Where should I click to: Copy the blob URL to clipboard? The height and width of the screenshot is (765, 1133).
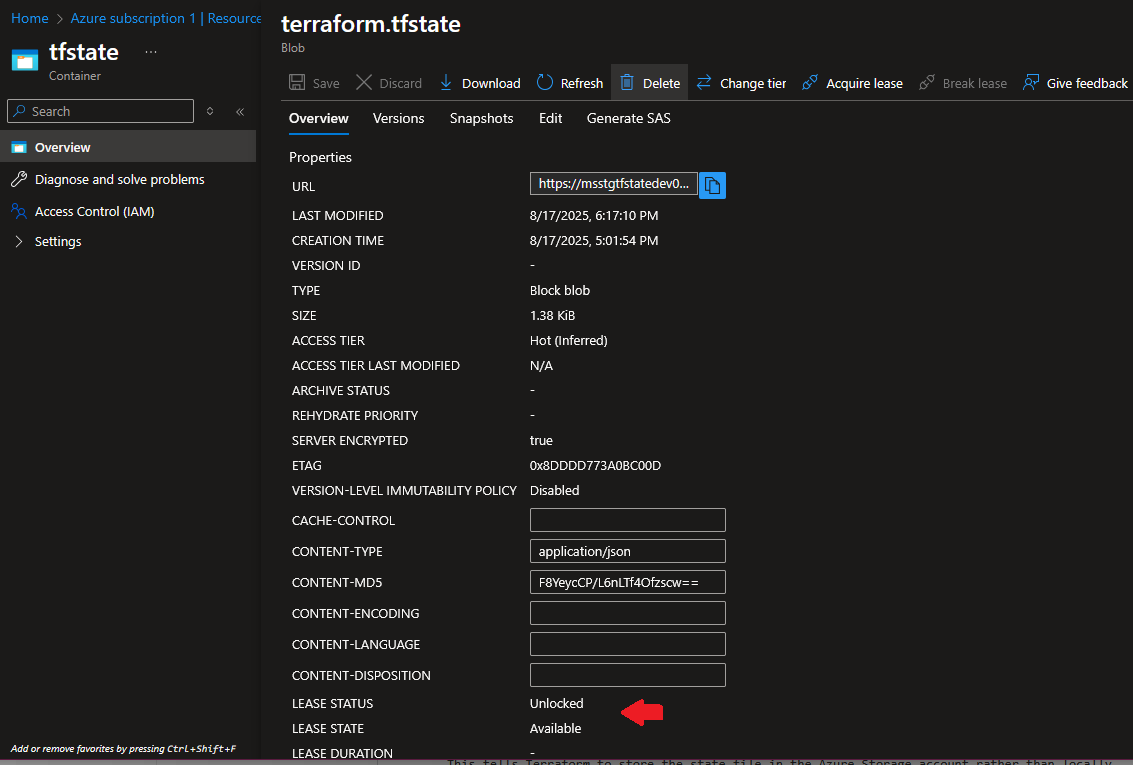tap(712, 186)
